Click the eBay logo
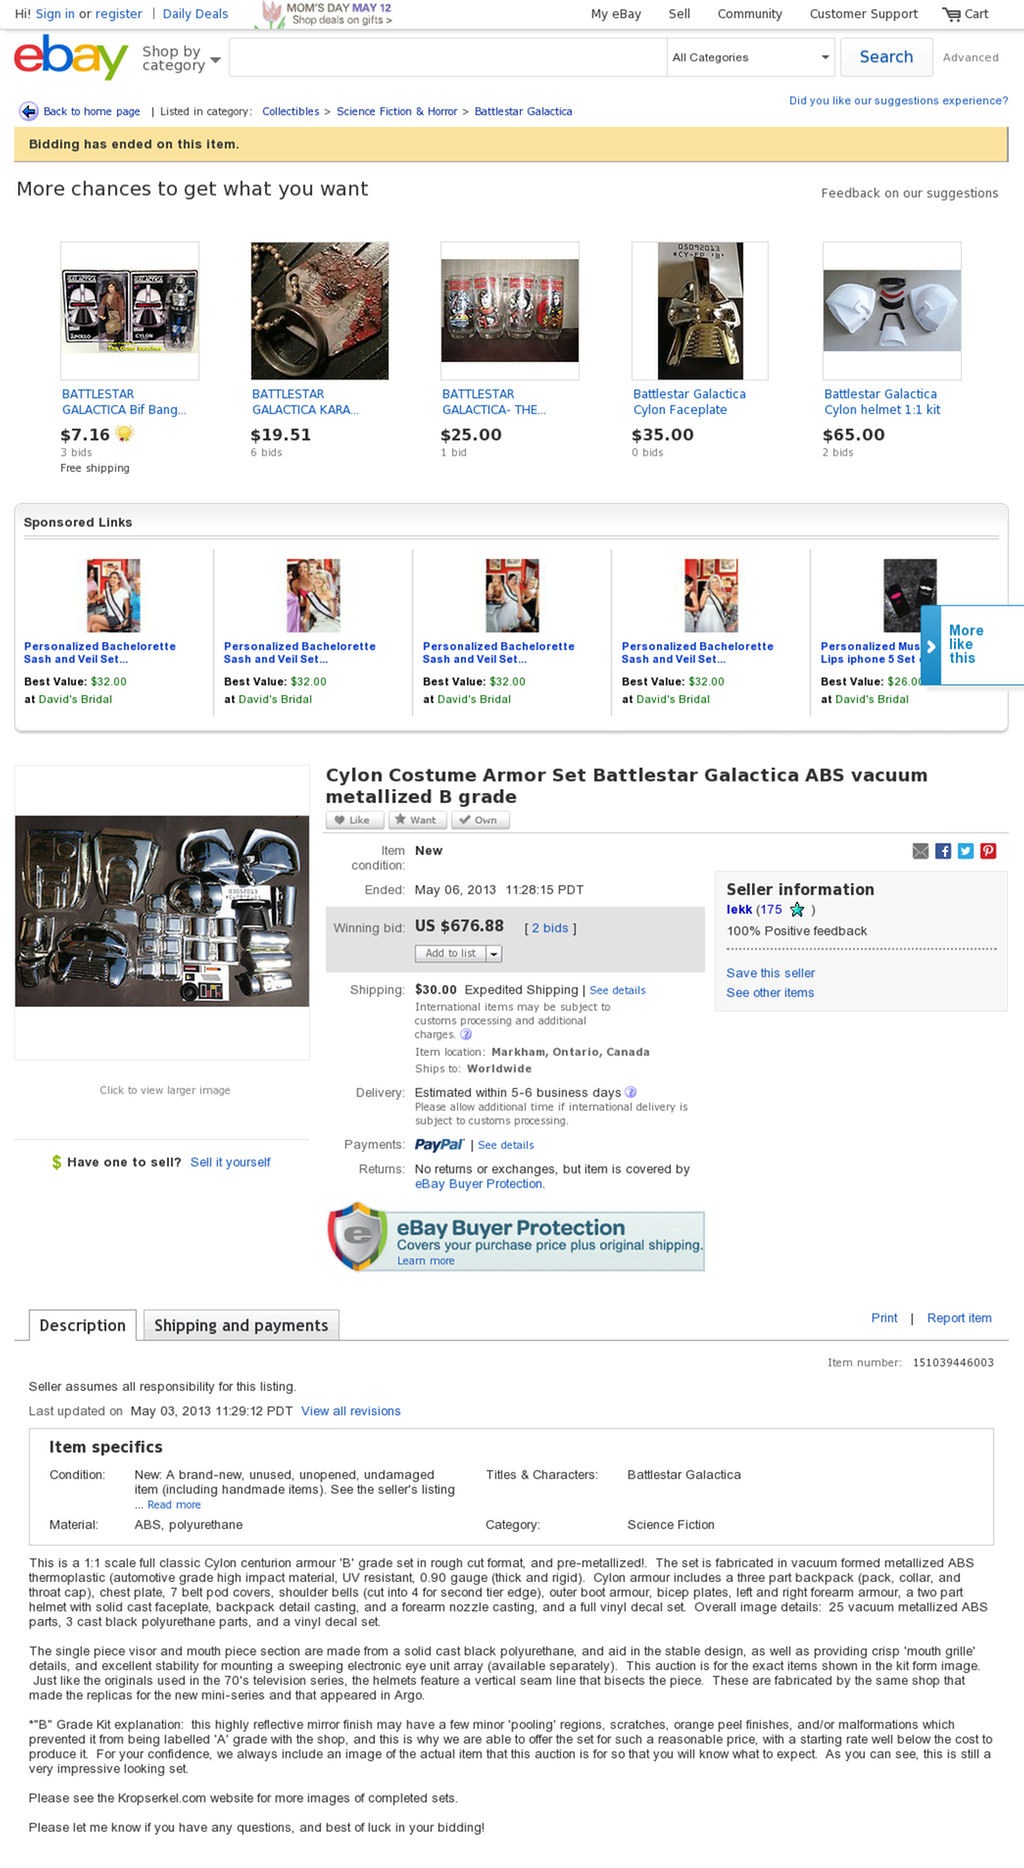The image size is (1024, 1868). click(71, 57)
